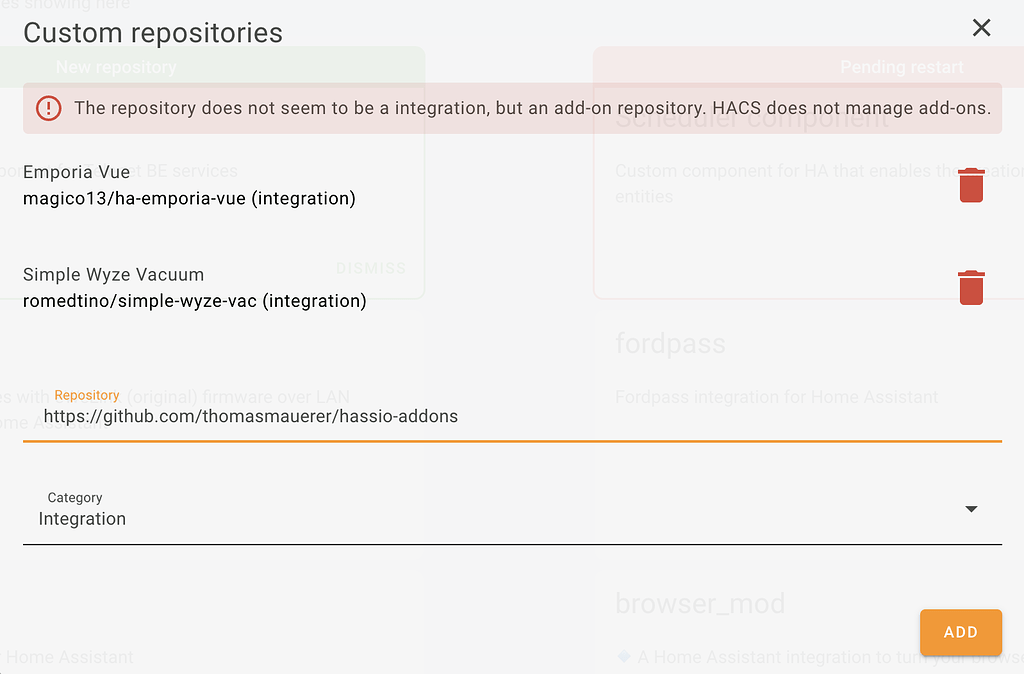Click romedtino/simple-wyze-vac repository path
The width and height of the screenshot is (1024, 674).
(x=194, y=300)
